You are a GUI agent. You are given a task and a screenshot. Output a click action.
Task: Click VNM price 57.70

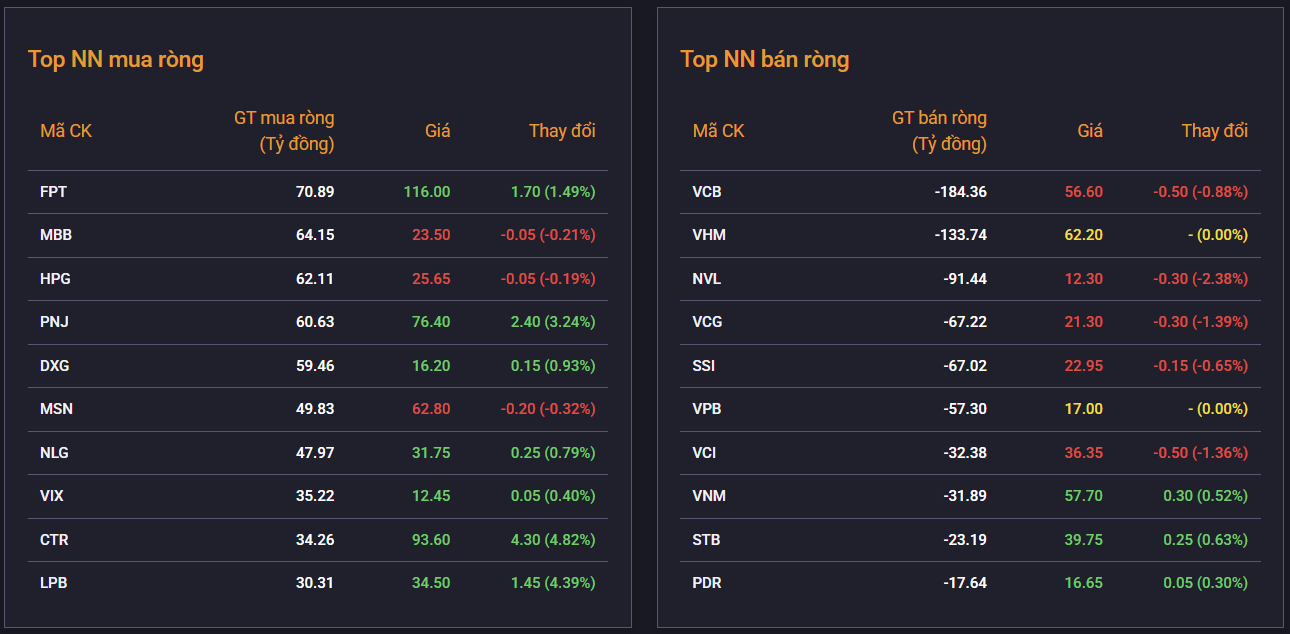(1084, 496)
